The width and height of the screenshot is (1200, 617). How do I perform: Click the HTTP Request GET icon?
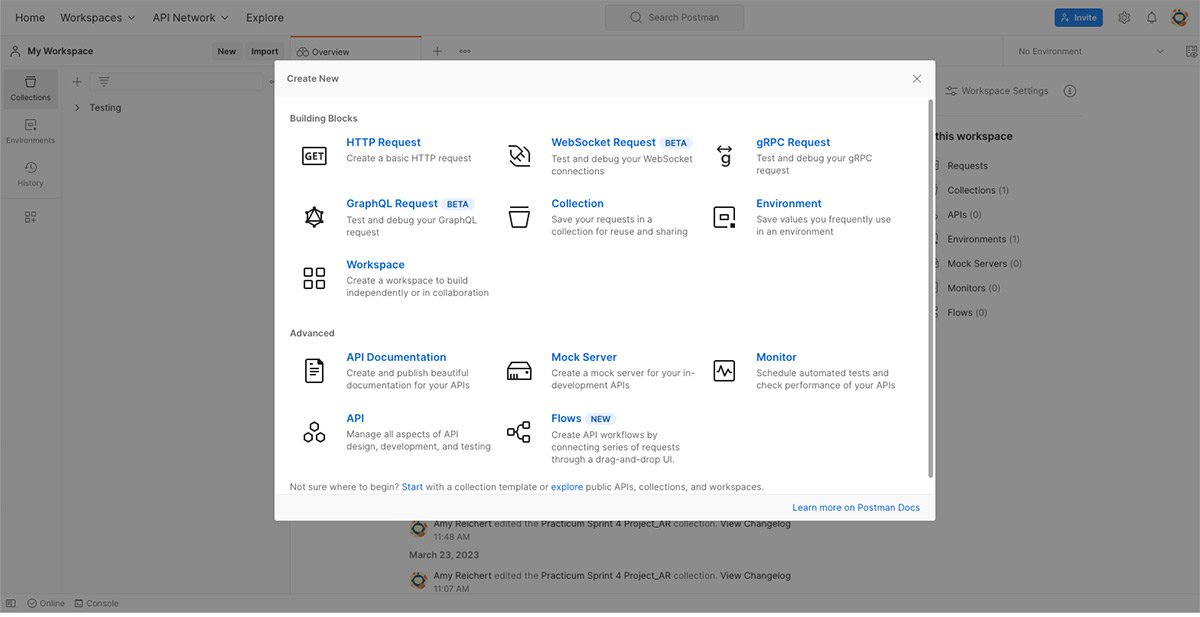pyautogui.click(x=314, y=156)
